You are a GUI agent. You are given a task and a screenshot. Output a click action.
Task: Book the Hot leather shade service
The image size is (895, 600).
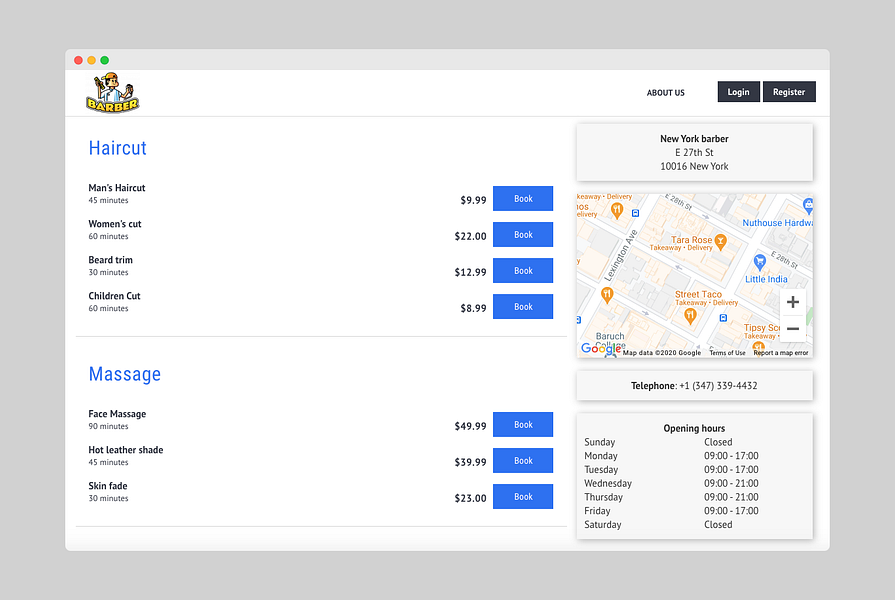point(523,461)
